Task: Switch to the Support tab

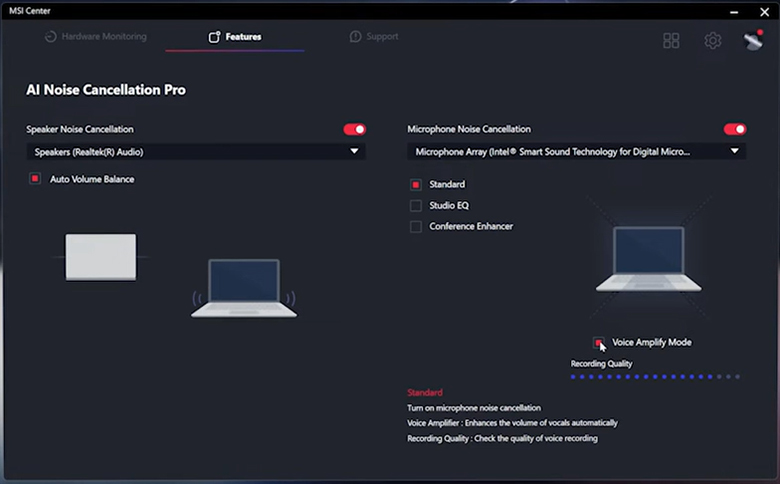Action: coord(374,36)
